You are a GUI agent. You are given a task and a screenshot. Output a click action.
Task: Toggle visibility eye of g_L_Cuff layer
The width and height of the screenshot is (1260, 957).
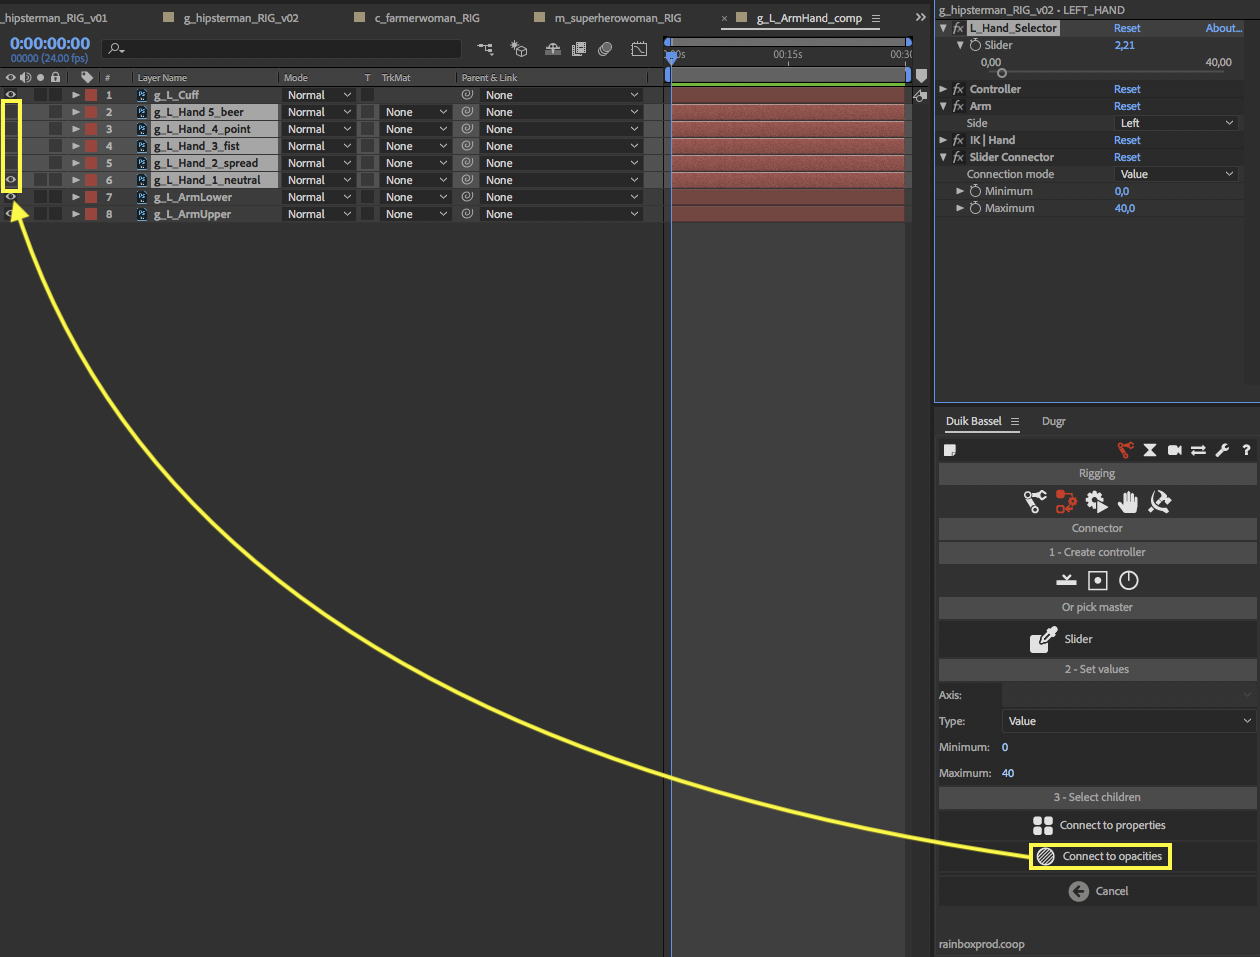click(x=11, y=95)
